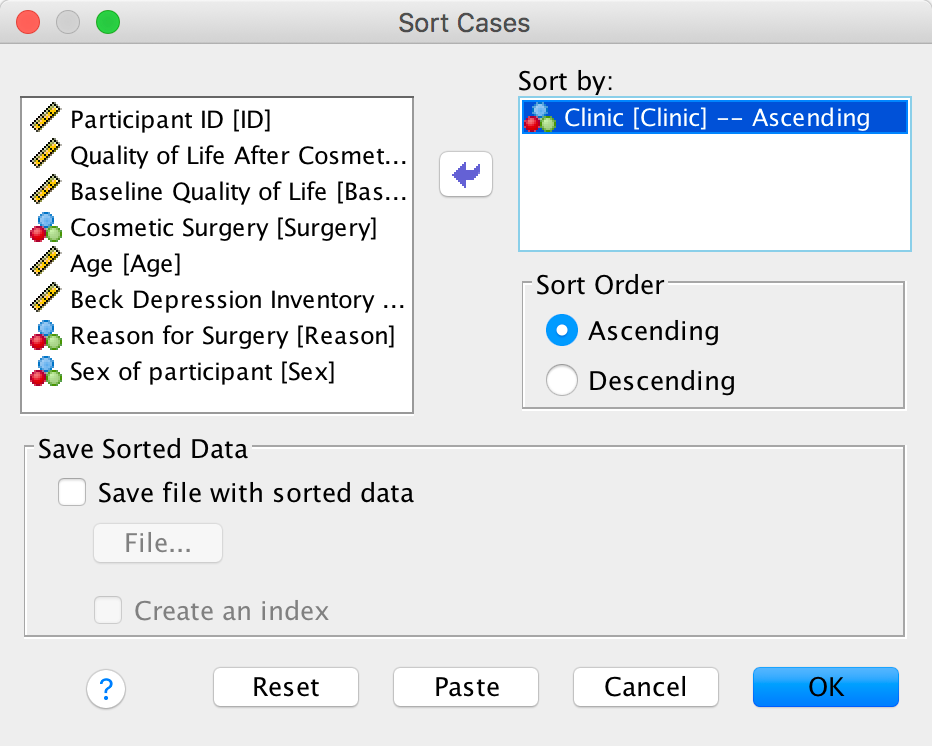Choose the Descending sort order
The height and width of the screenshot is (746, 932).
tap(562, 381)
